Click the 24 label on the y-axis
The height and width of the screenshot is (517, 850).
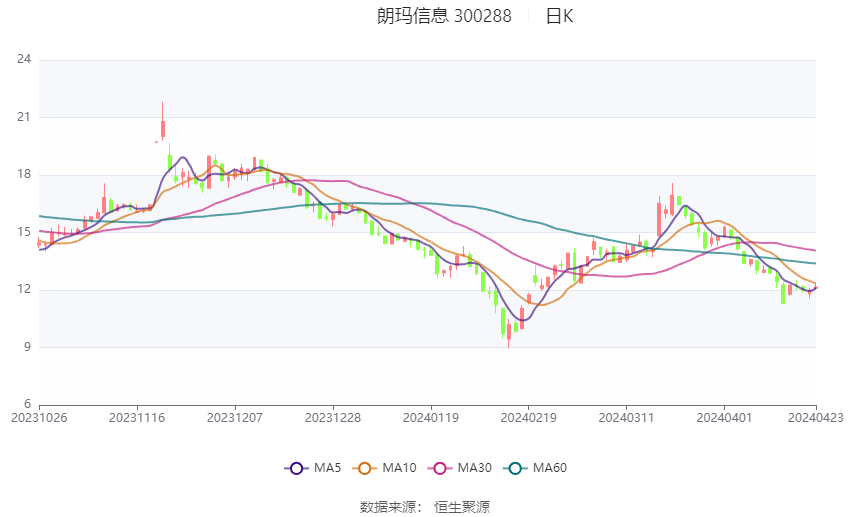click(x=24, y=60)
